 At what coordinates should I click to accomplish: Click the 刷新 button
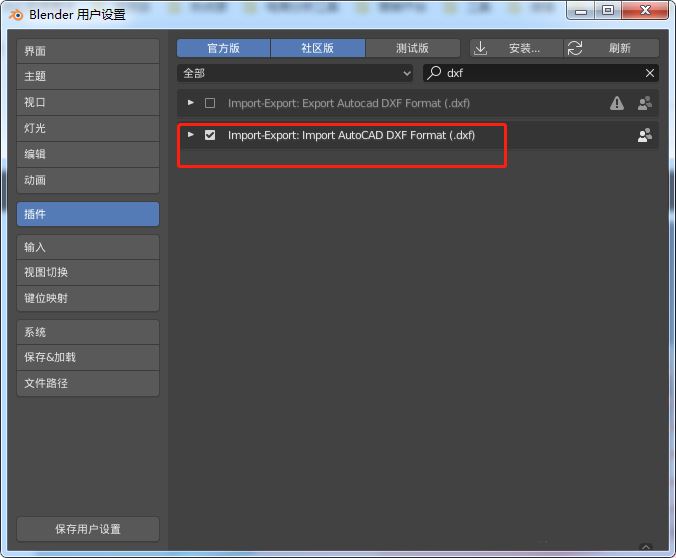point(611,48)
